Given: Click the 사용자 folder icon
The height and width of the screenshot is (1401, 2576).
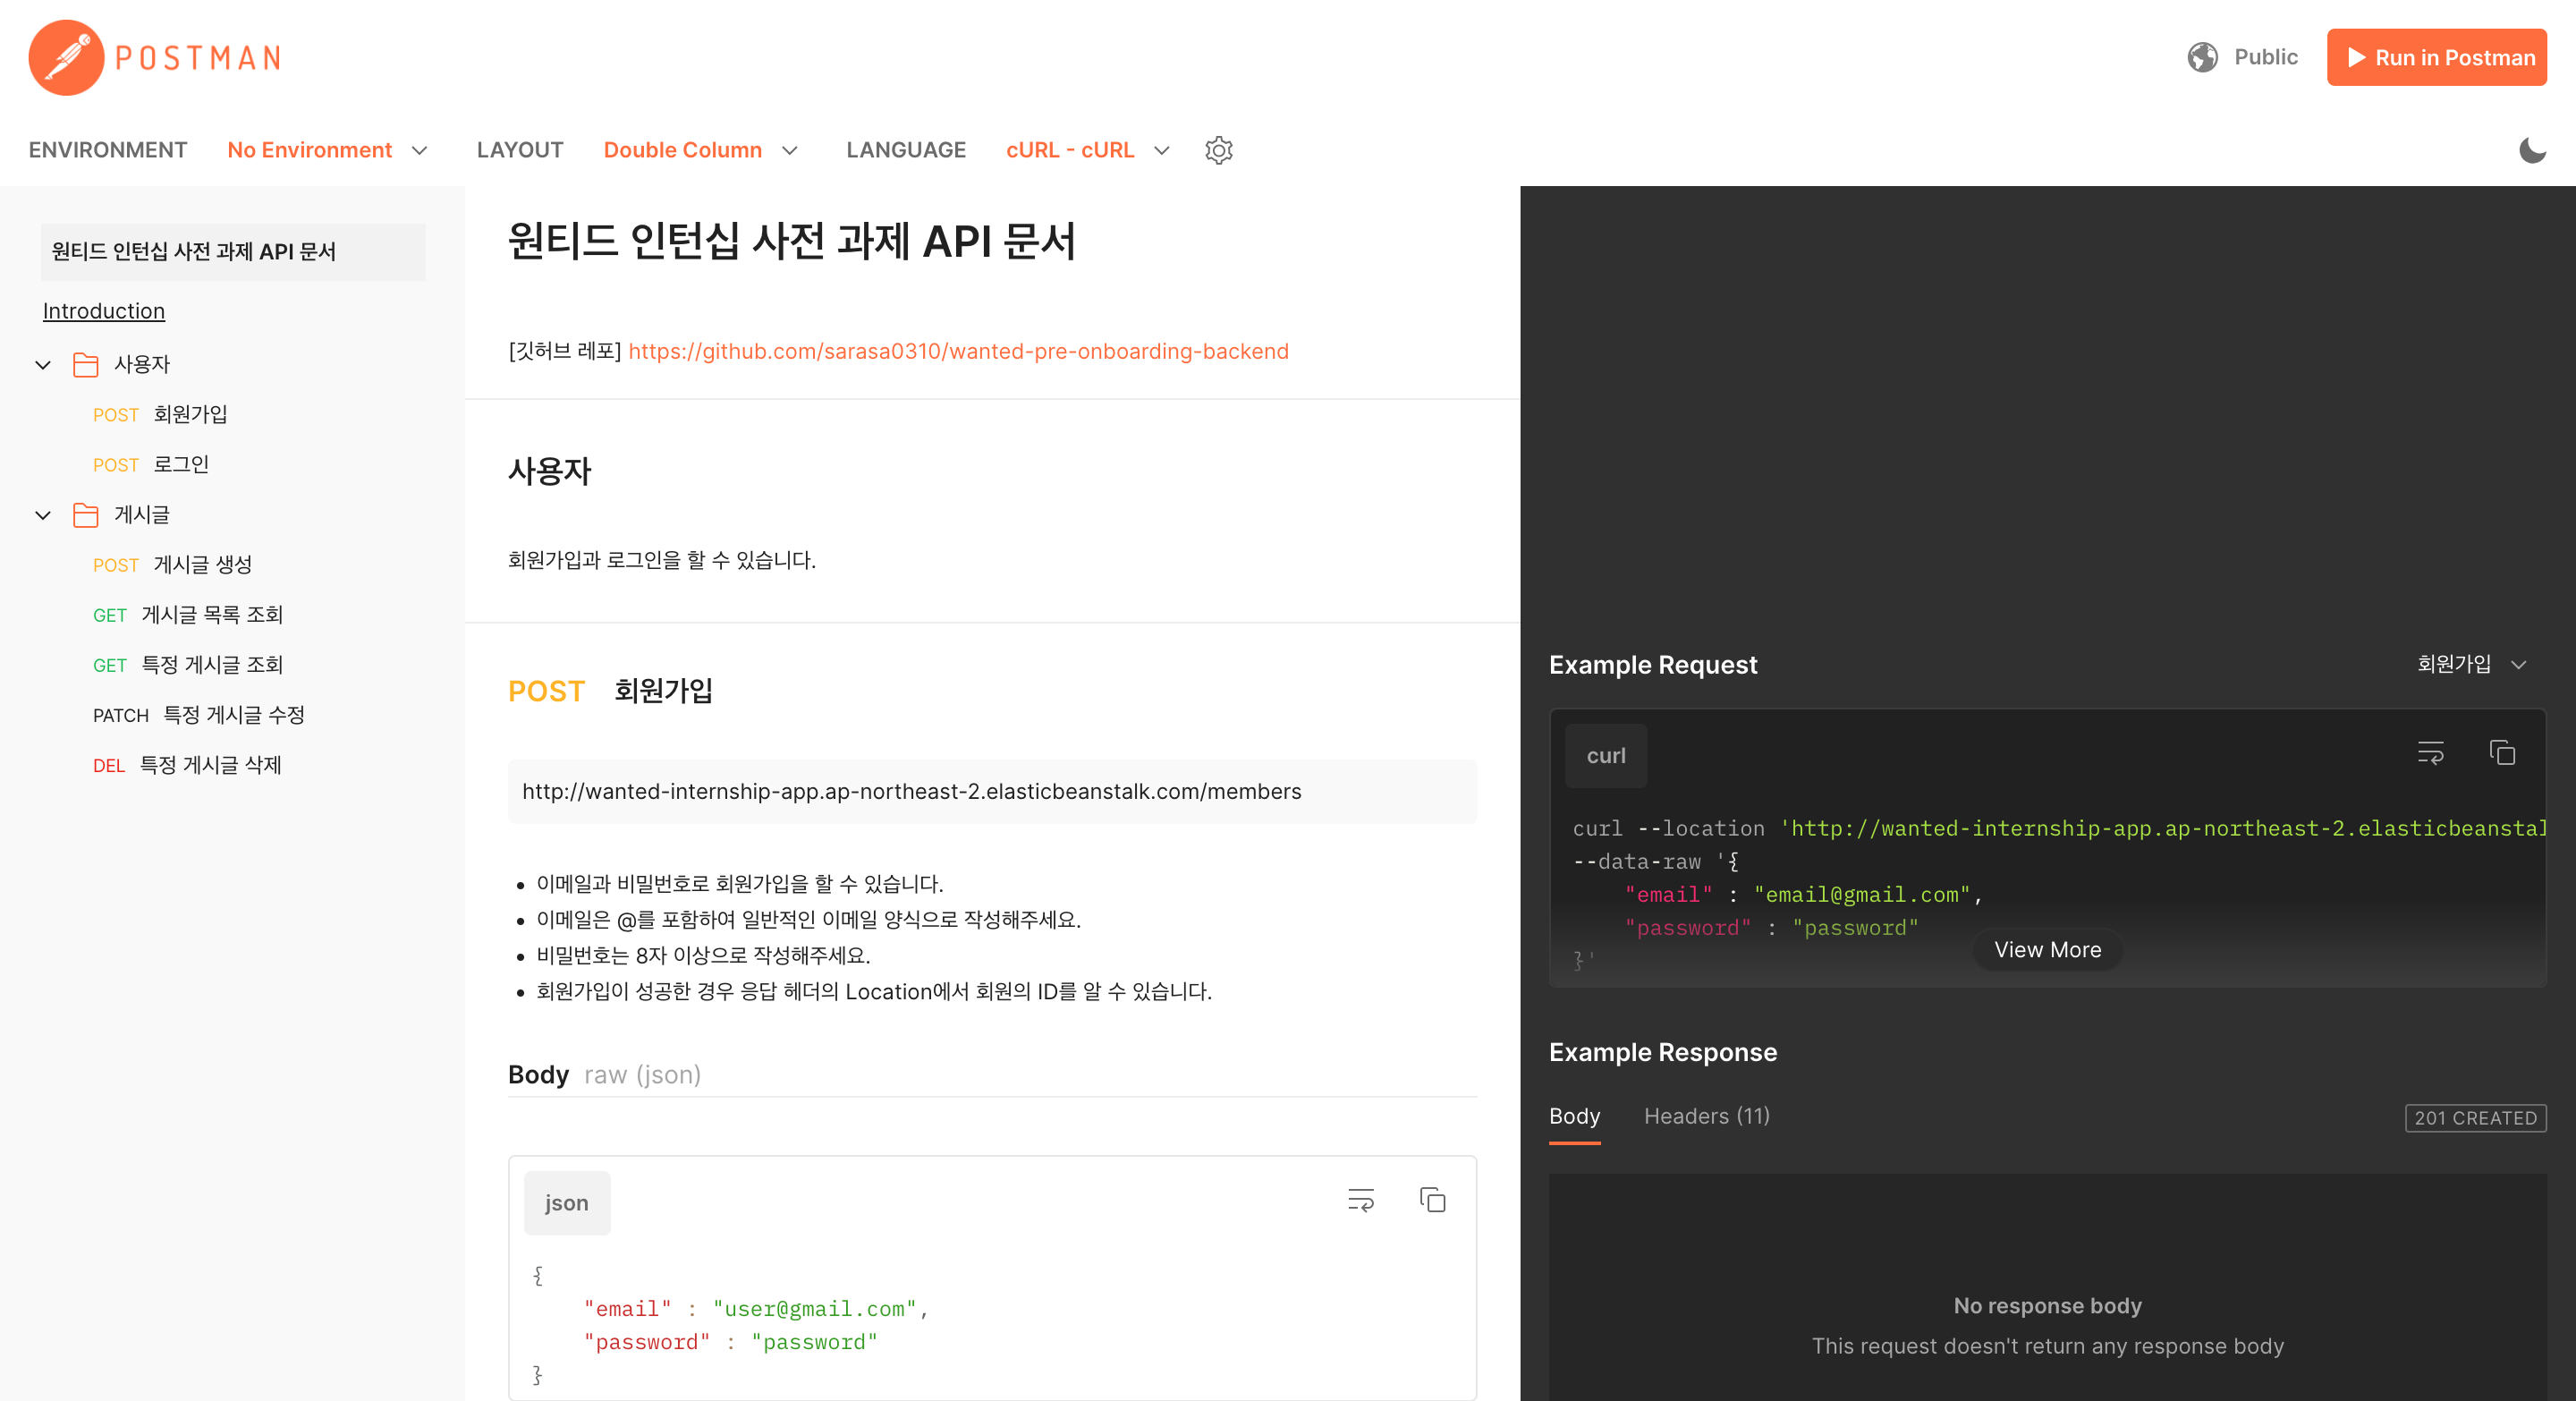Looking at the screenshot, I should [85, 364].
